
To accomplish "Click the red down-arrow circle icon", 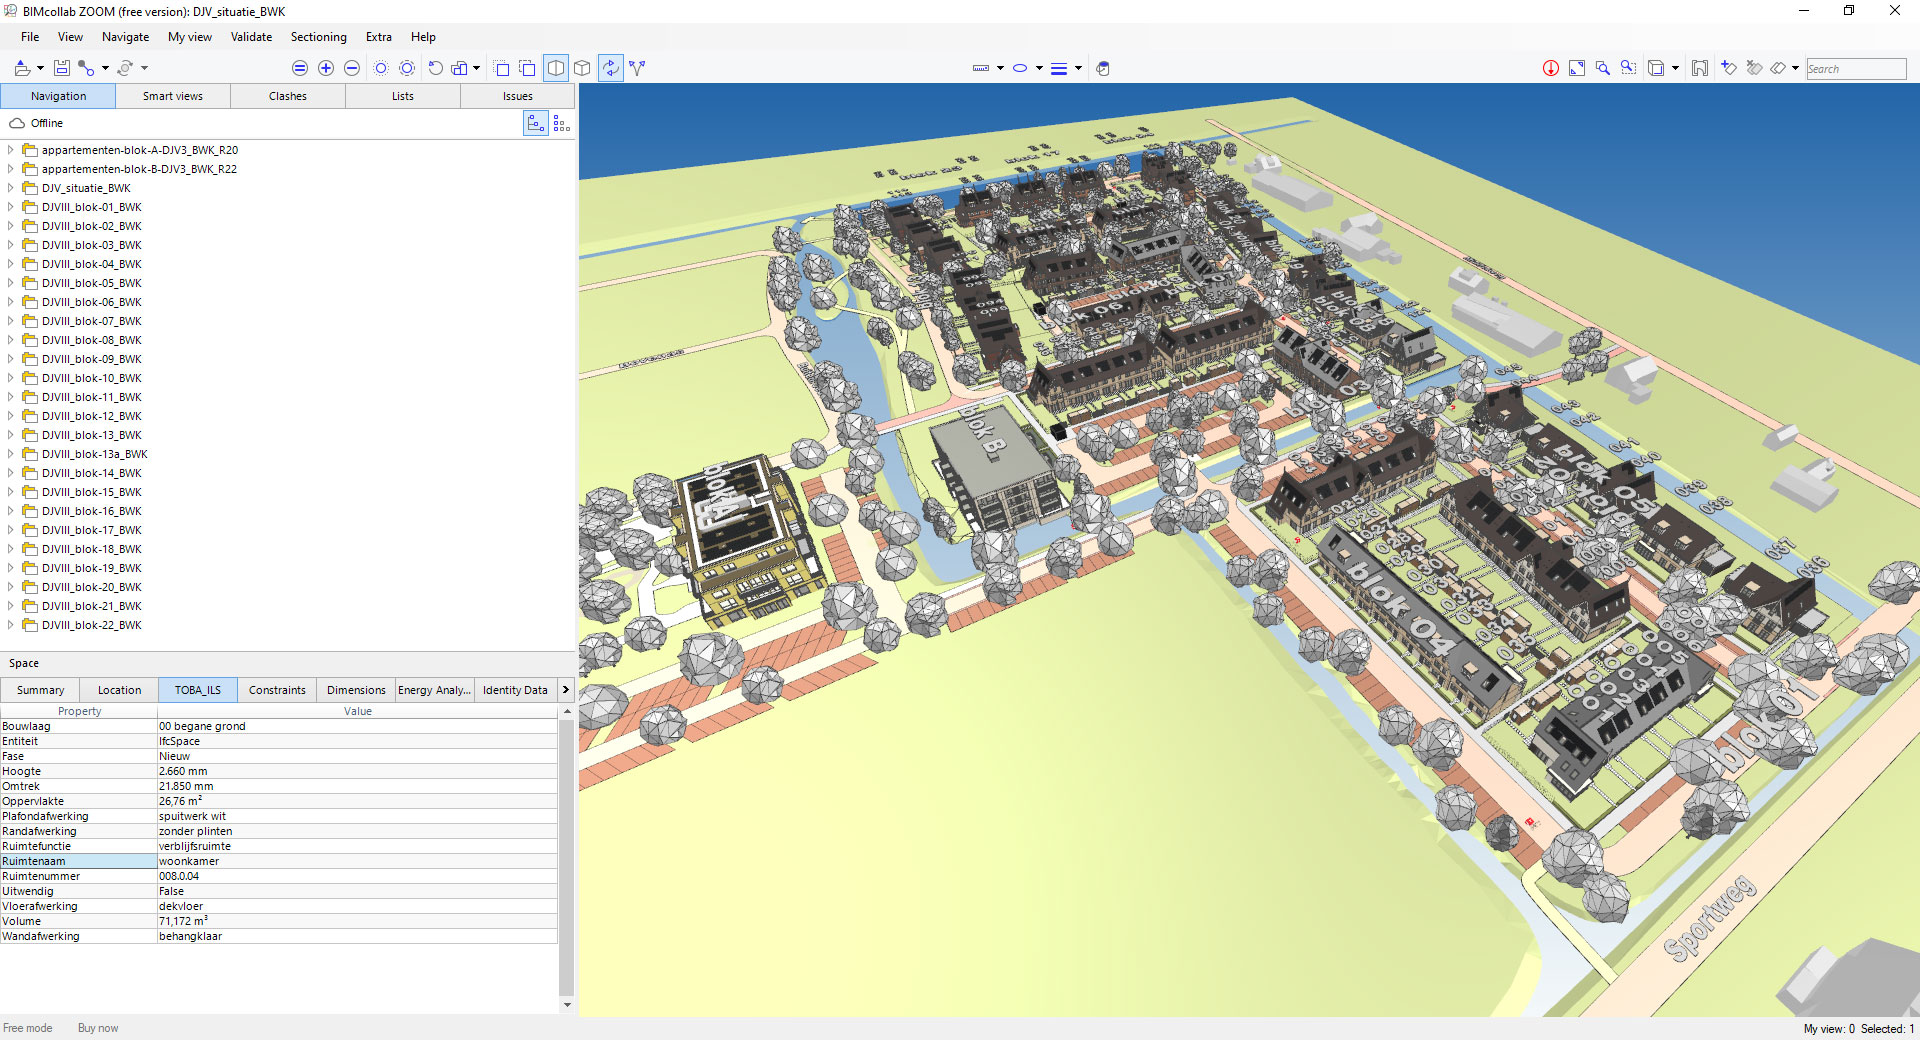I will [1551, 68].
